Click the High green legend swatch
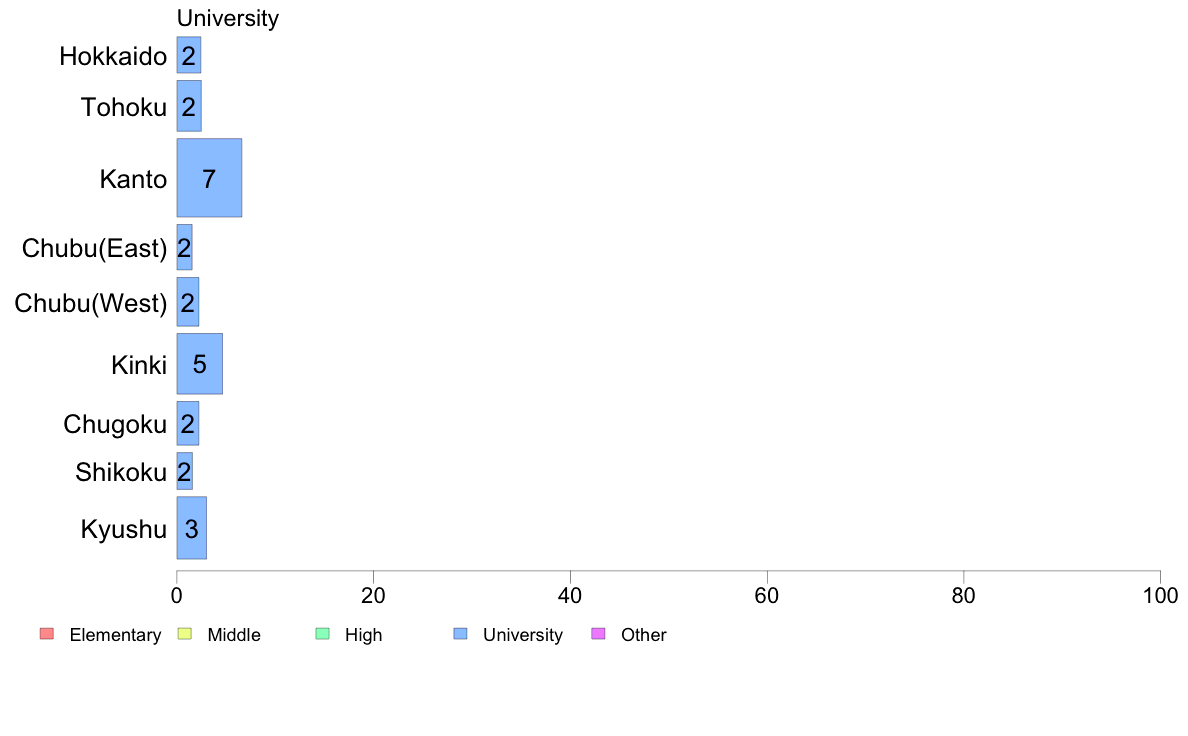 coord(322,634)
